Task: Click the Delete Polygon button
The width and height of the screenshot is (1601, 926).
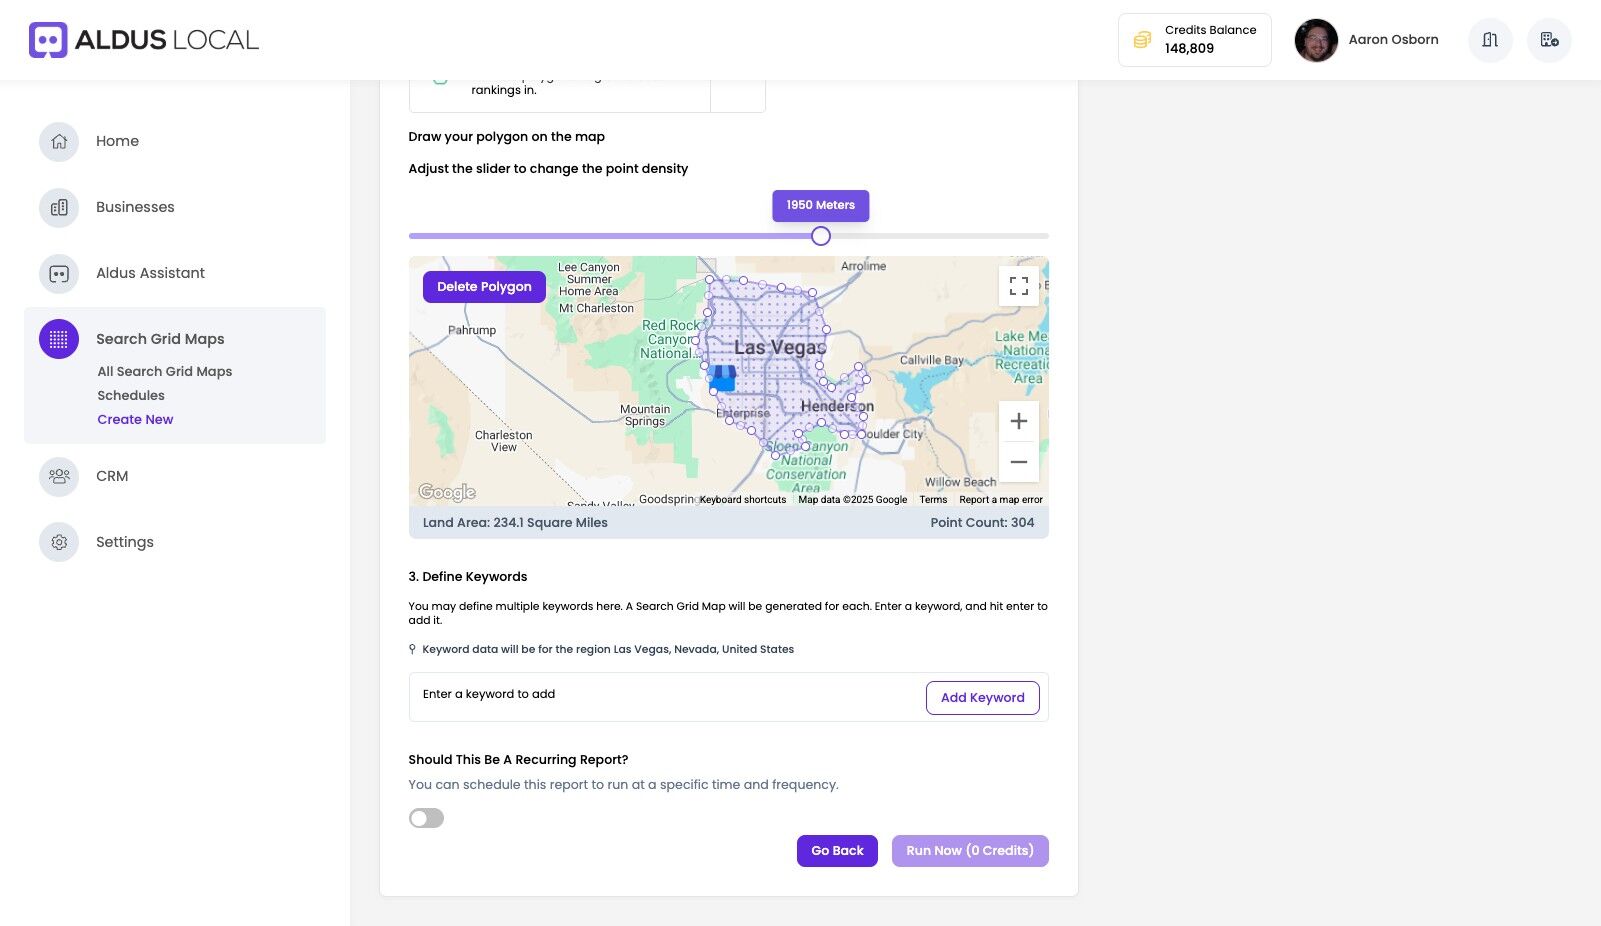Action: coord(484,287)
